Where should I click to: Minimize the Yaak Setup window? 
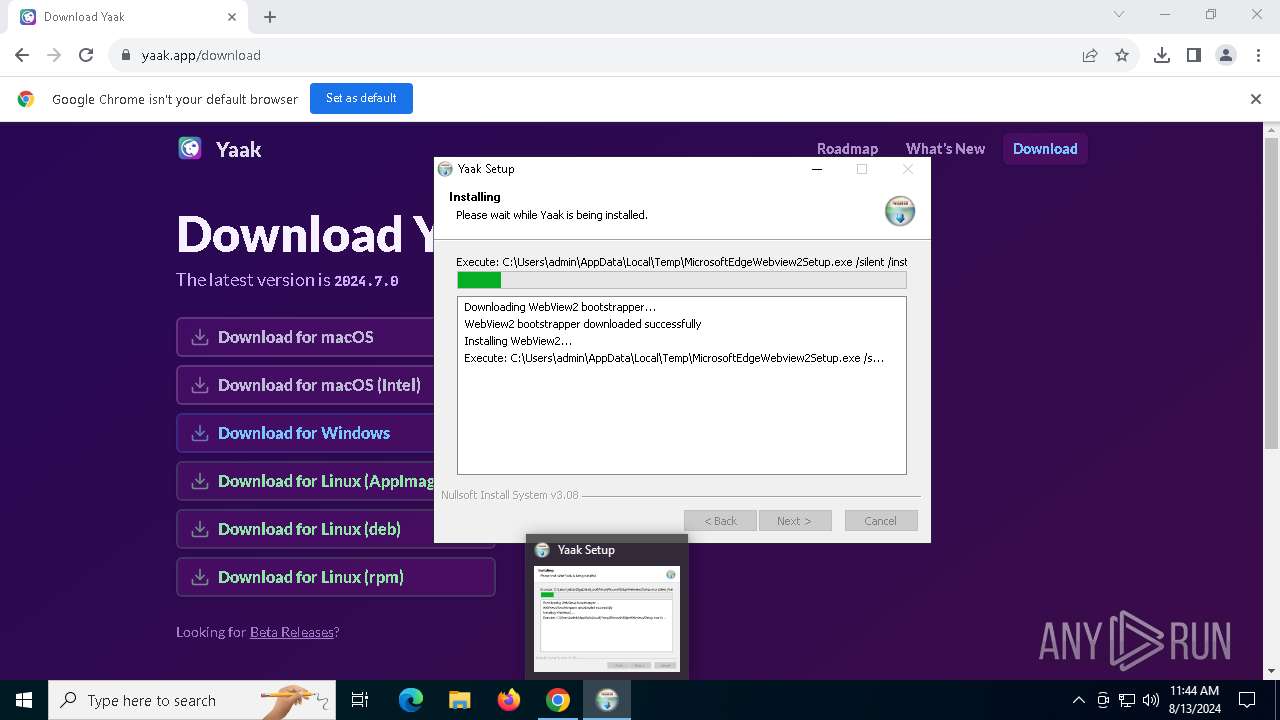pyautogui.click(x=817, y=169)
